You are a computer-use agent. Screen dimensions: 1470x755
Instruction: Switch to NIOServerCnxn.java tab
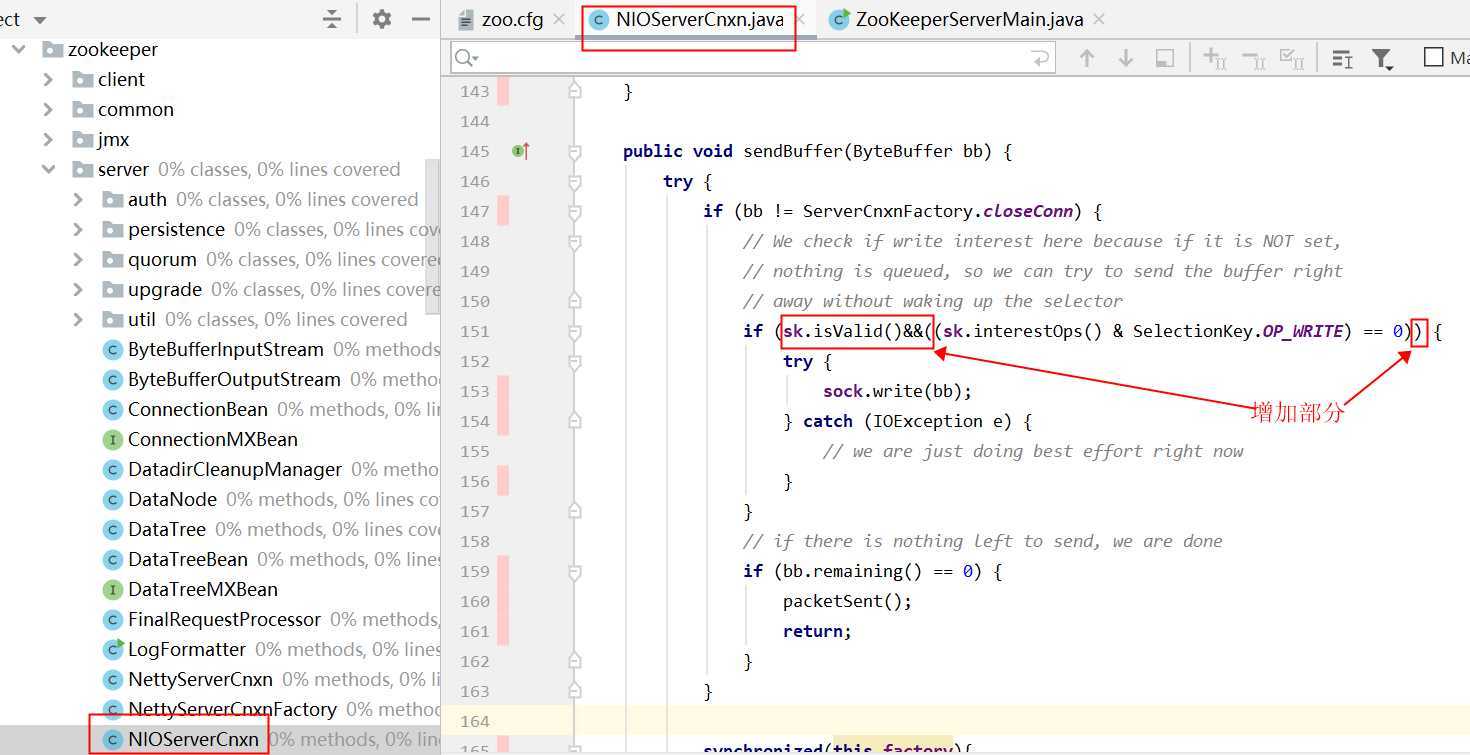click(696, 19)
